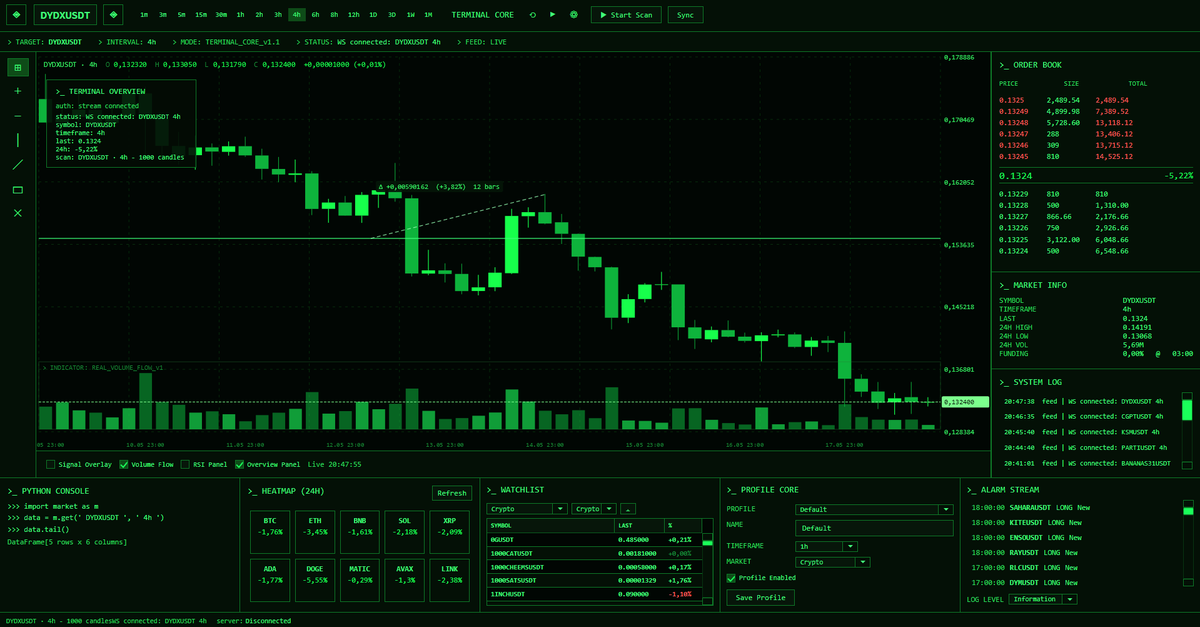The width and height of the screenshot is (1200, 627).
Task: Click the diamond icon left of DYDXUSDT
Action: point(16,15)
